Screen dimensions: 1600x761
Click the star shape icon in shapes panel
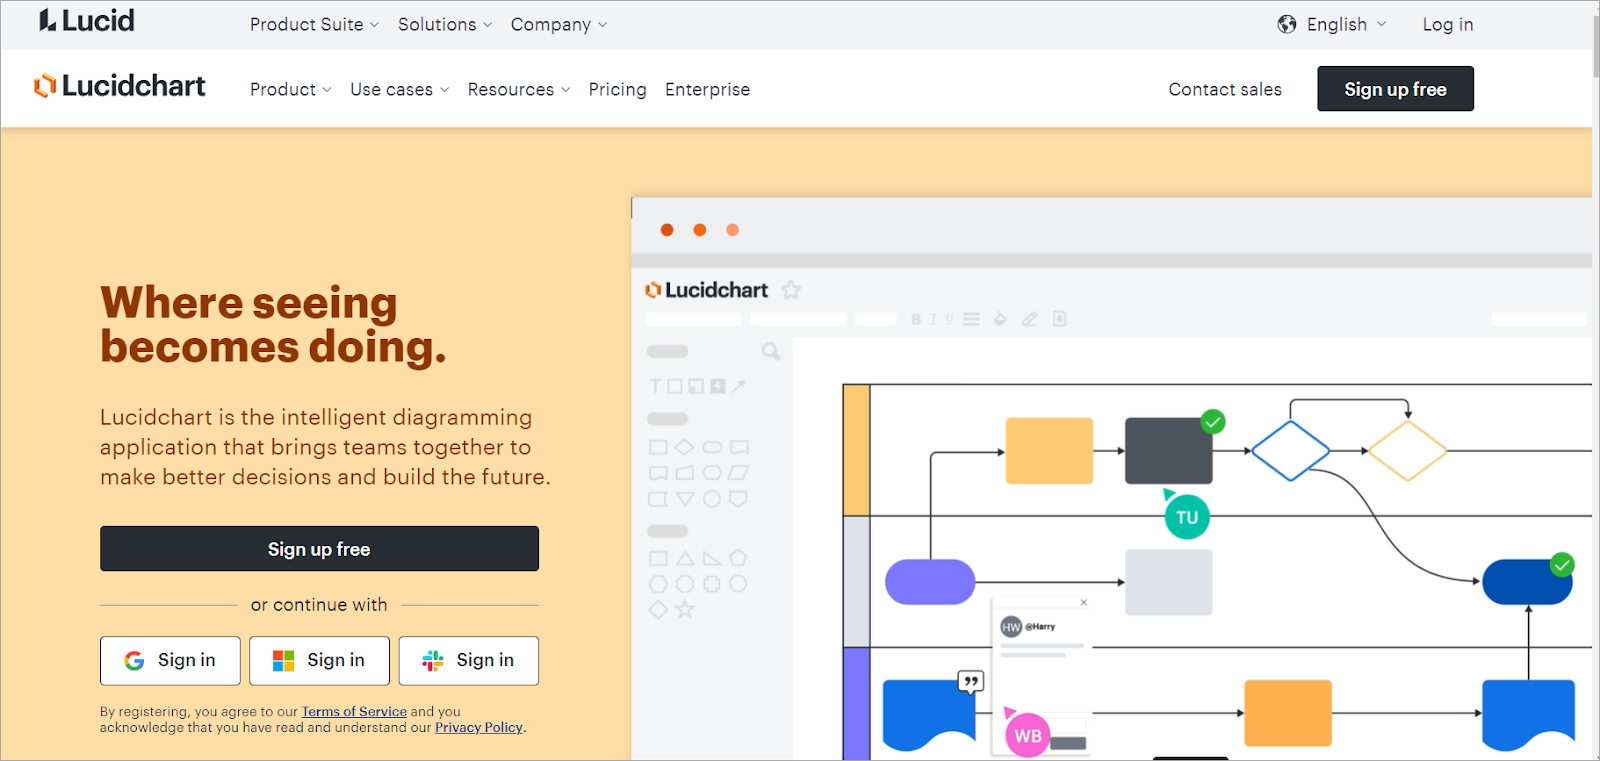click(x=685, y=609)
